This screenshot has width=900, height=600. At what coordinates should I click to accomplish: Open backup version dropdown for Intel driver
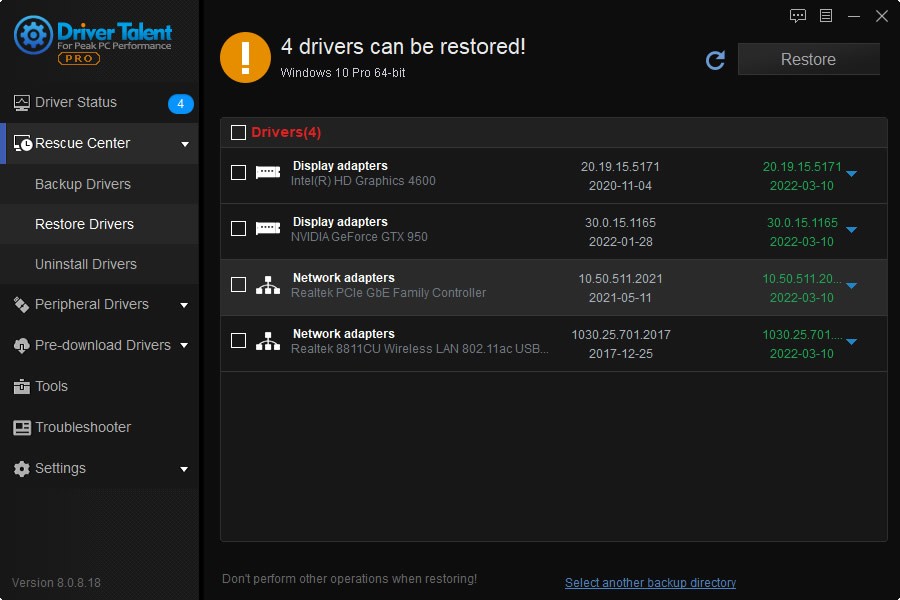(x=851, y=174)
